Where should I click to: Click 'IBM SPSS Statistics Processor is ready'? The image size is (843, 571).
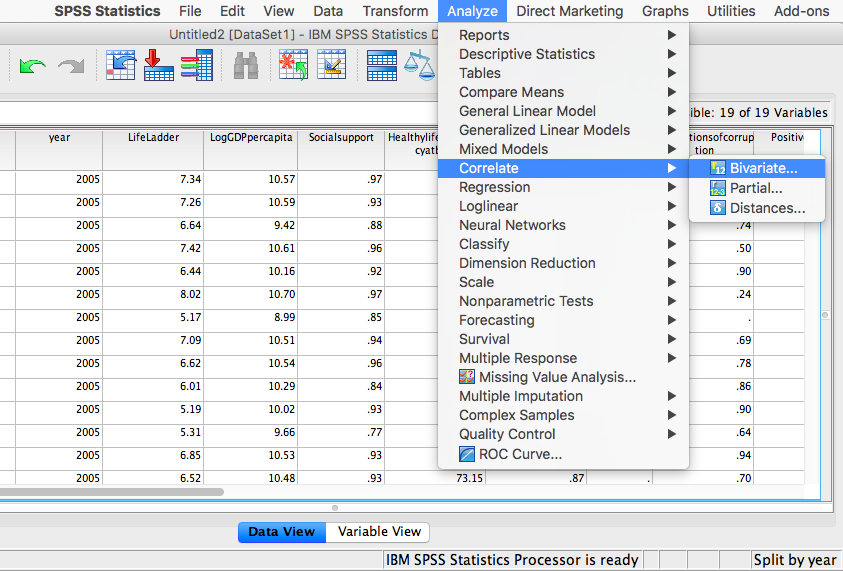[x=512, y=560]
